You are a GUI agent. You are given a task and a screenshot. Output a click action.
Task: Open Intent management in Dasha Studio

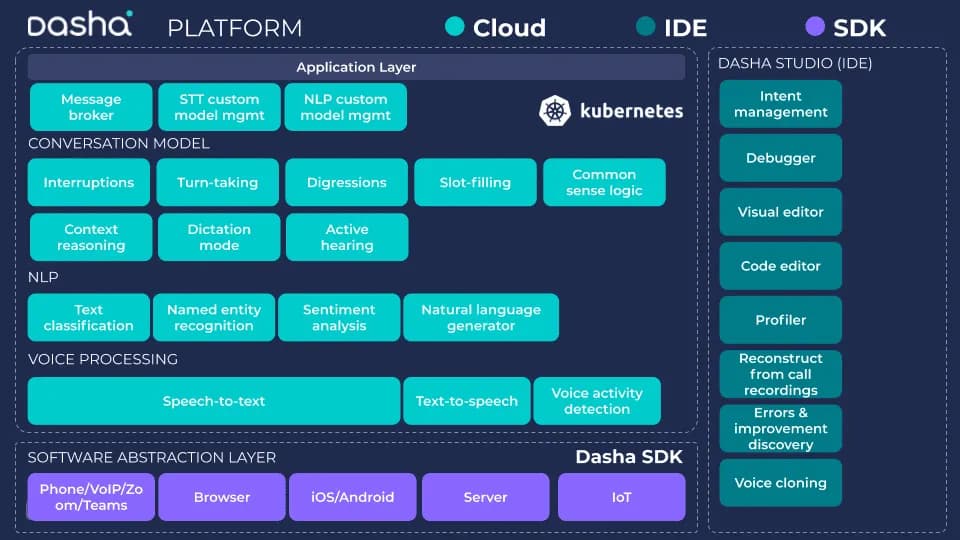click(781, 104)
